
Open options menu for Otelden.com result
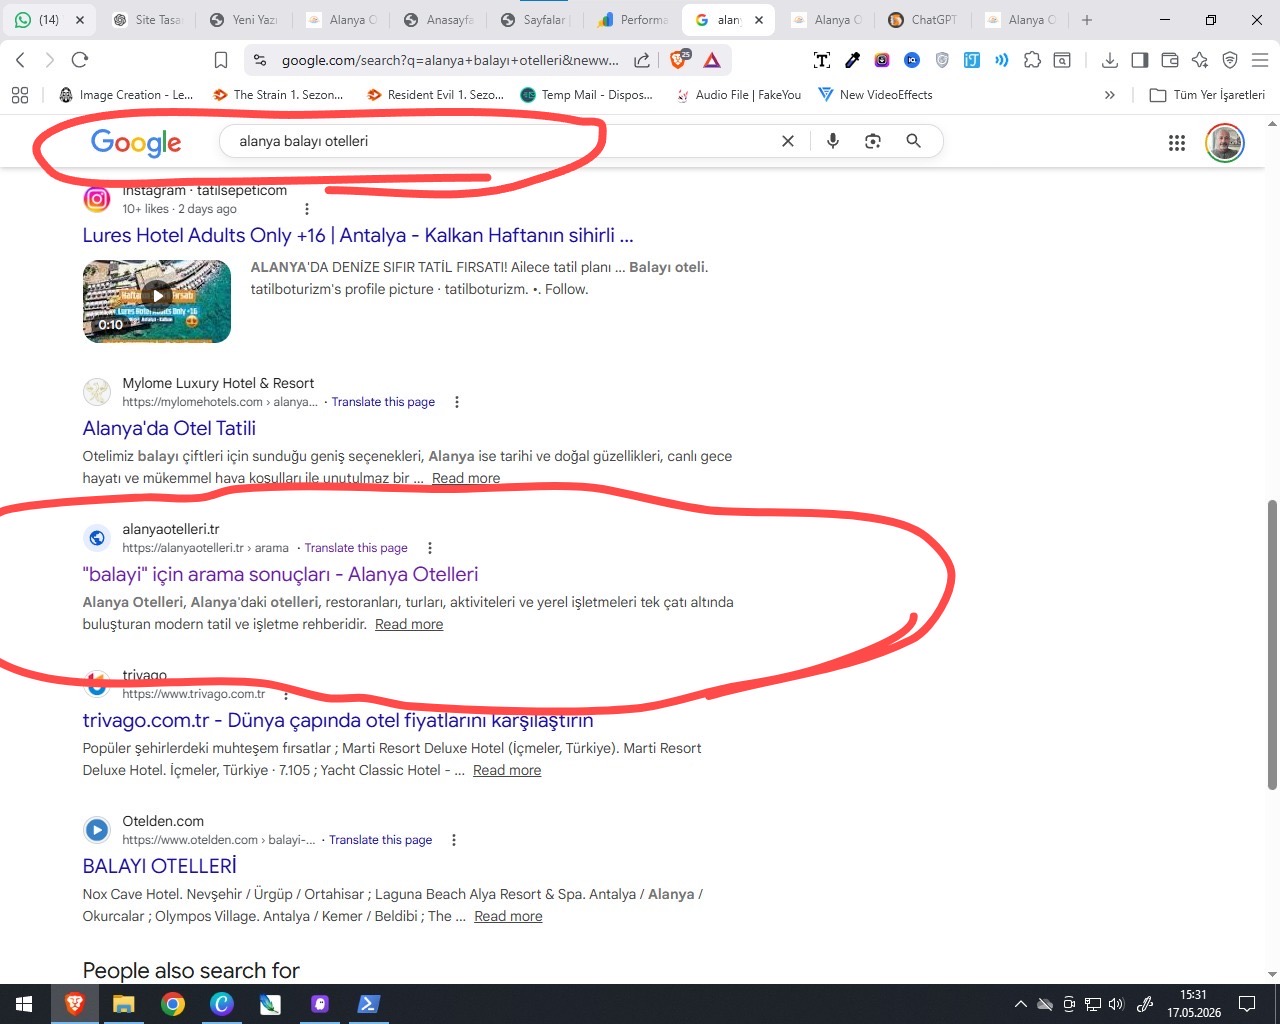454,840
